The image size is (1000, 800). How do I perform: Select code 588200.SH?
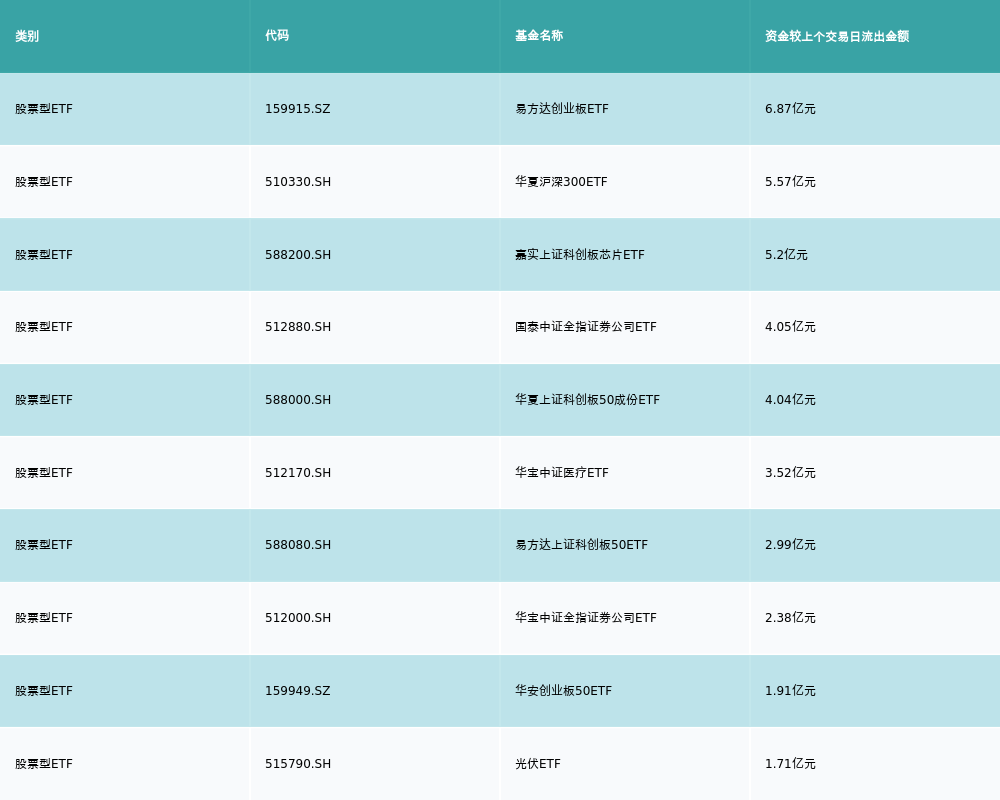click(298, 255)
